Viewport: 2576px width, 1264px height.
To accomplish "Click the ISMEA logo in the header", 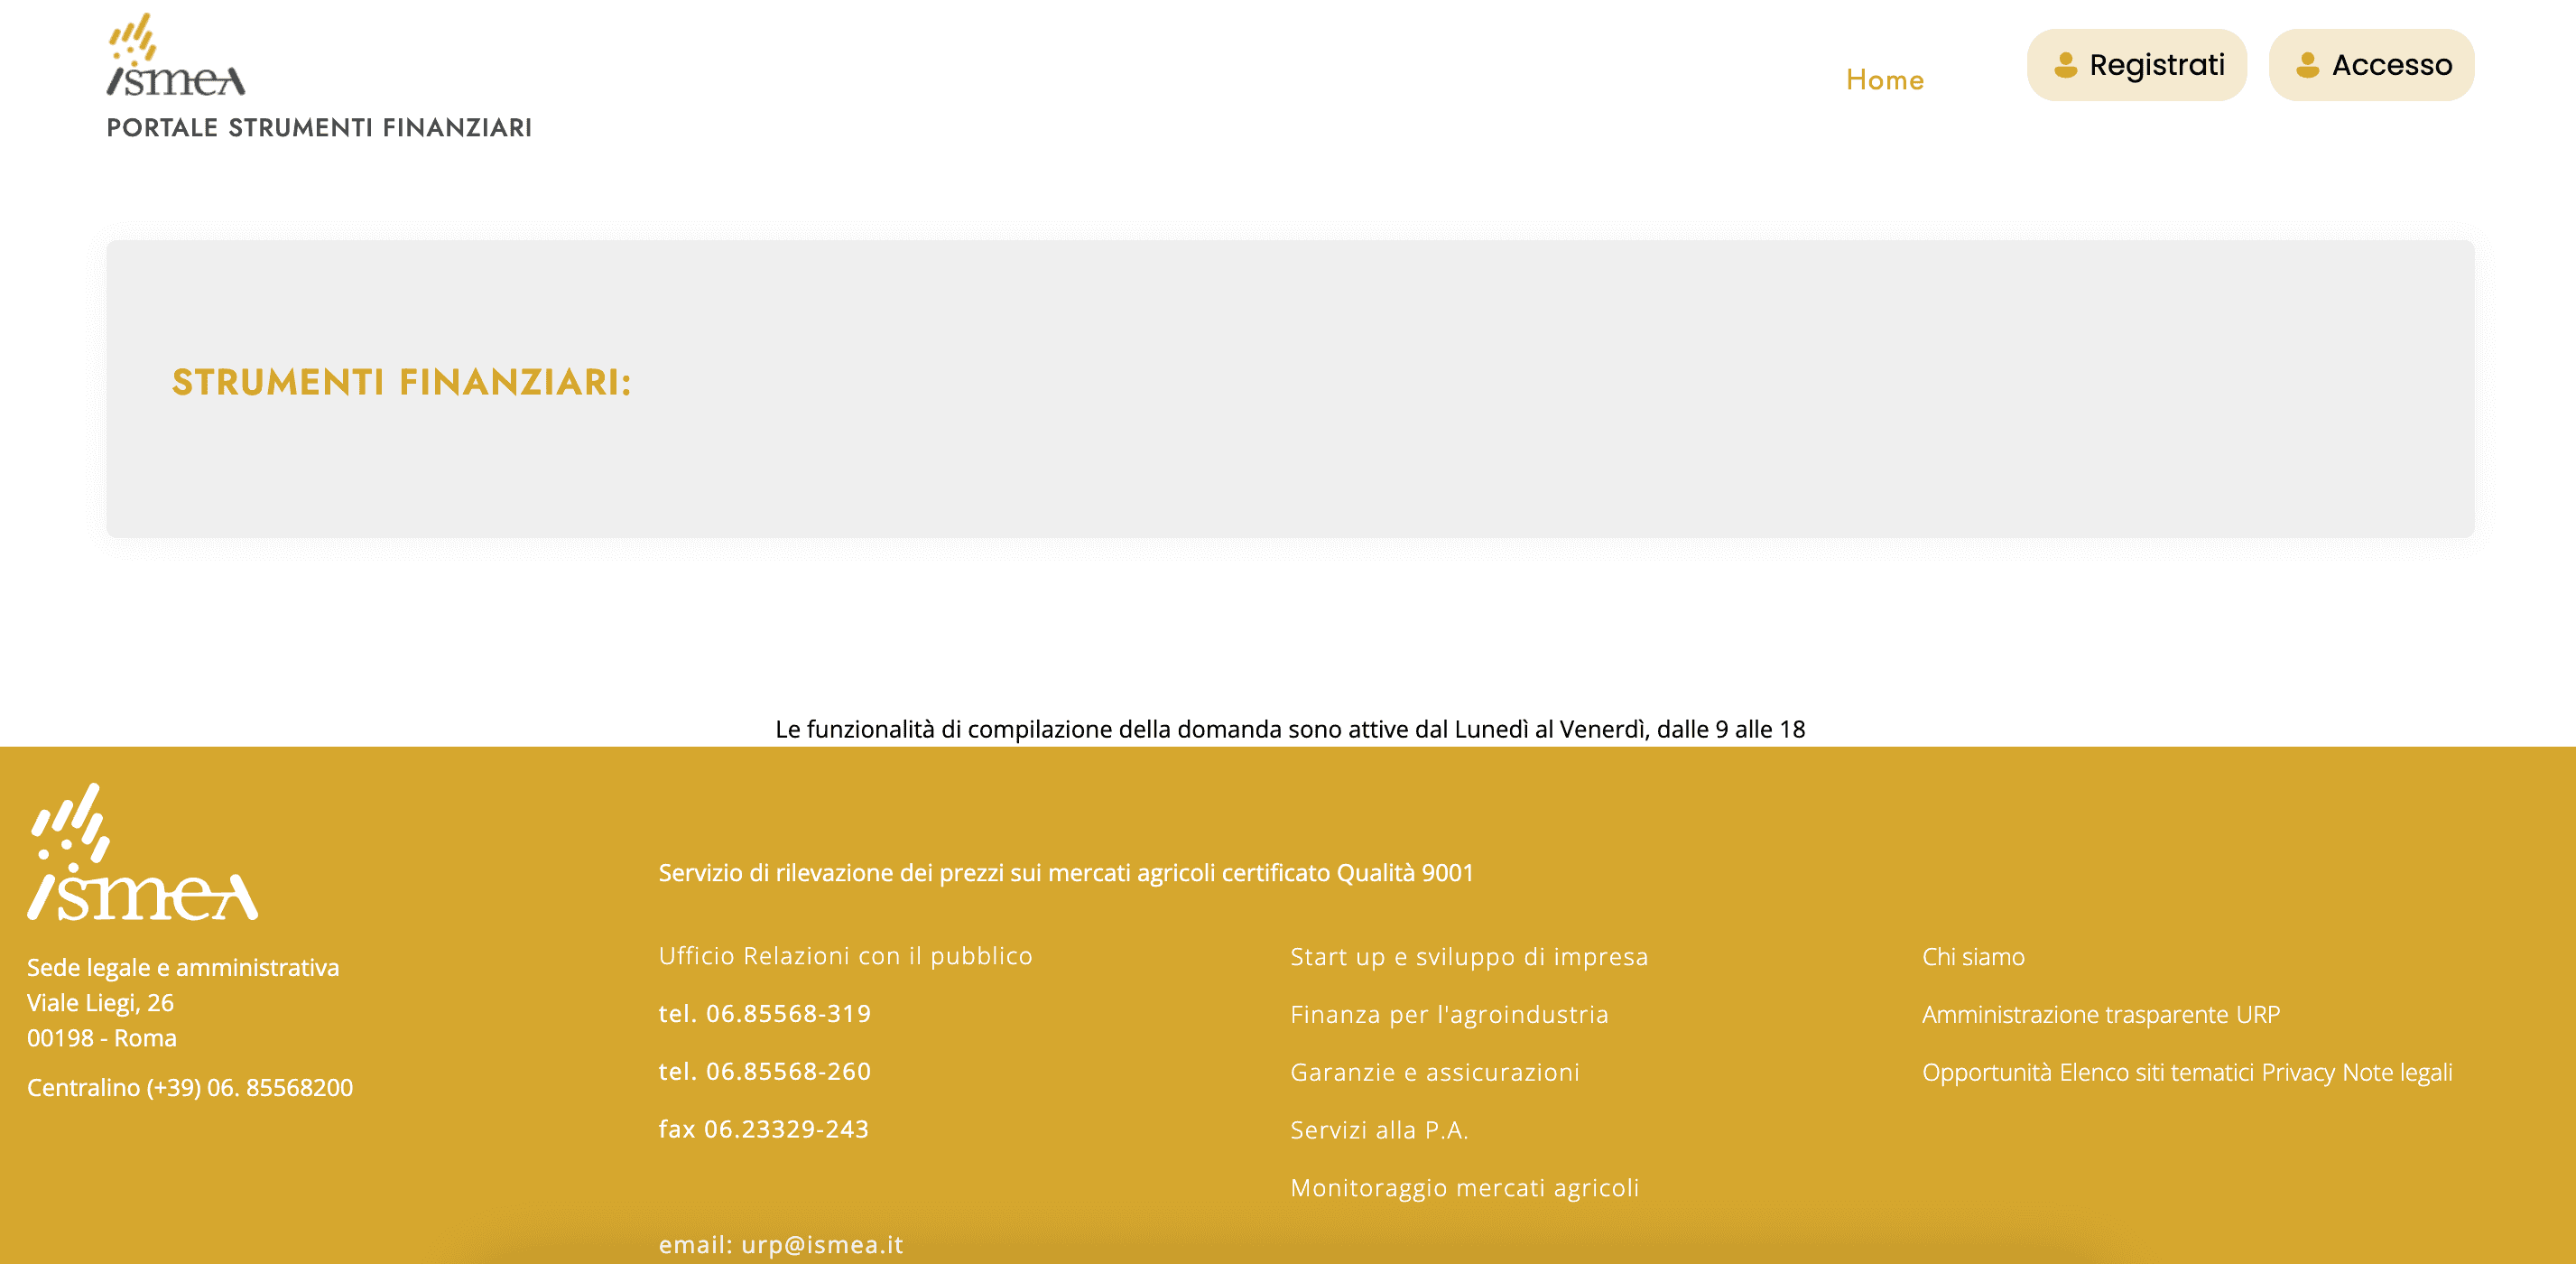I will pyautogui.click(x=175, y=60).
